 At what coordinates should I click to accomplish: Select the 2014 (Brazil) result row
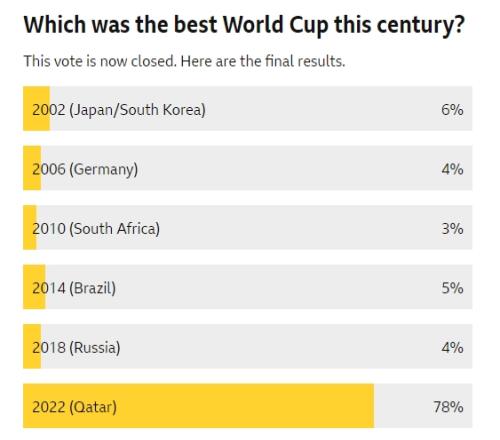[247, 287]
